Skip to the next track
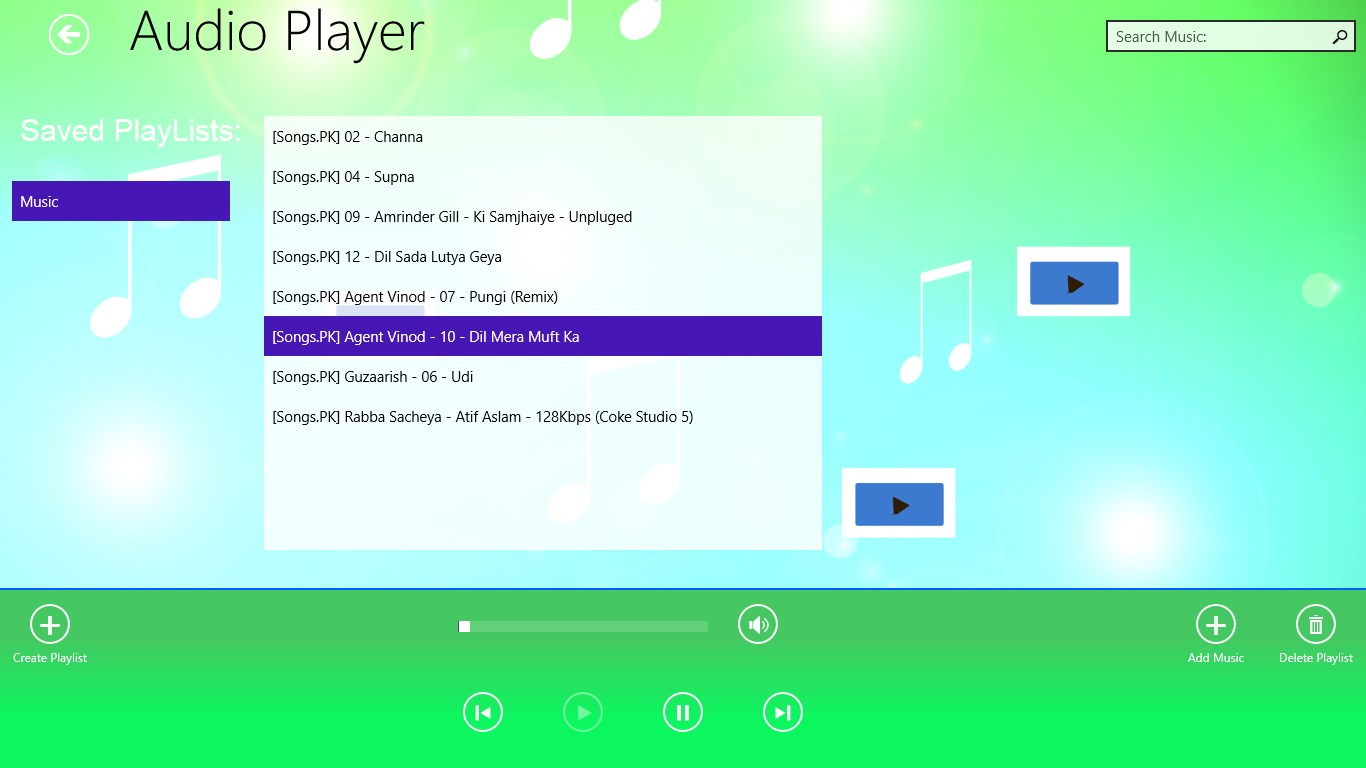This screenshot has width=1366, height=768. pyautogui.click(x=783, y=711)
